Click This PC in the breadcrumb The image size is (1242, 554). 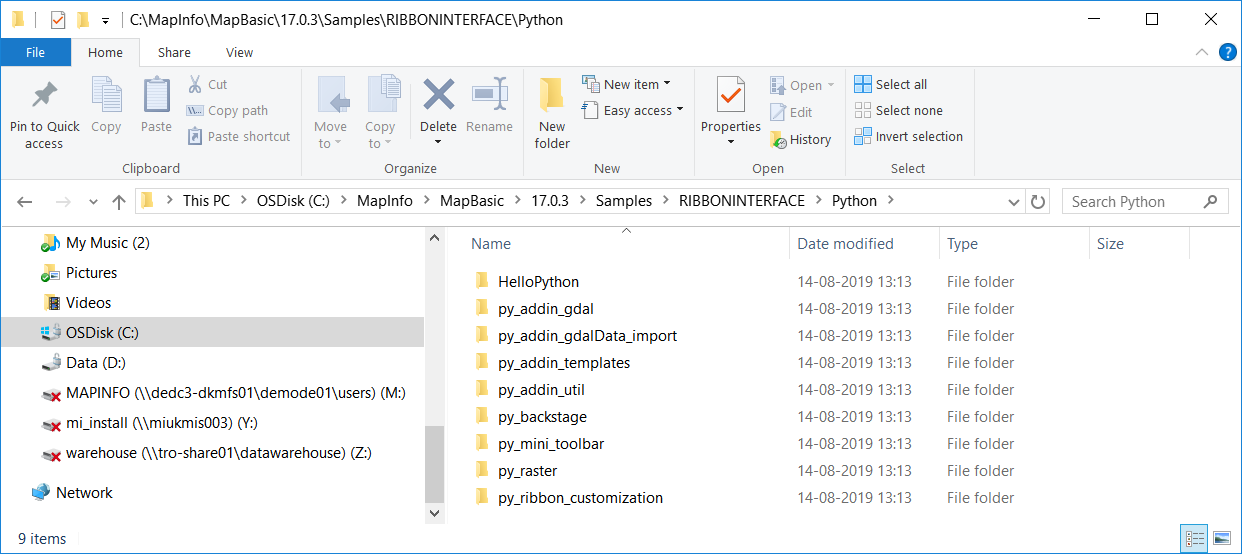point(206,201)
